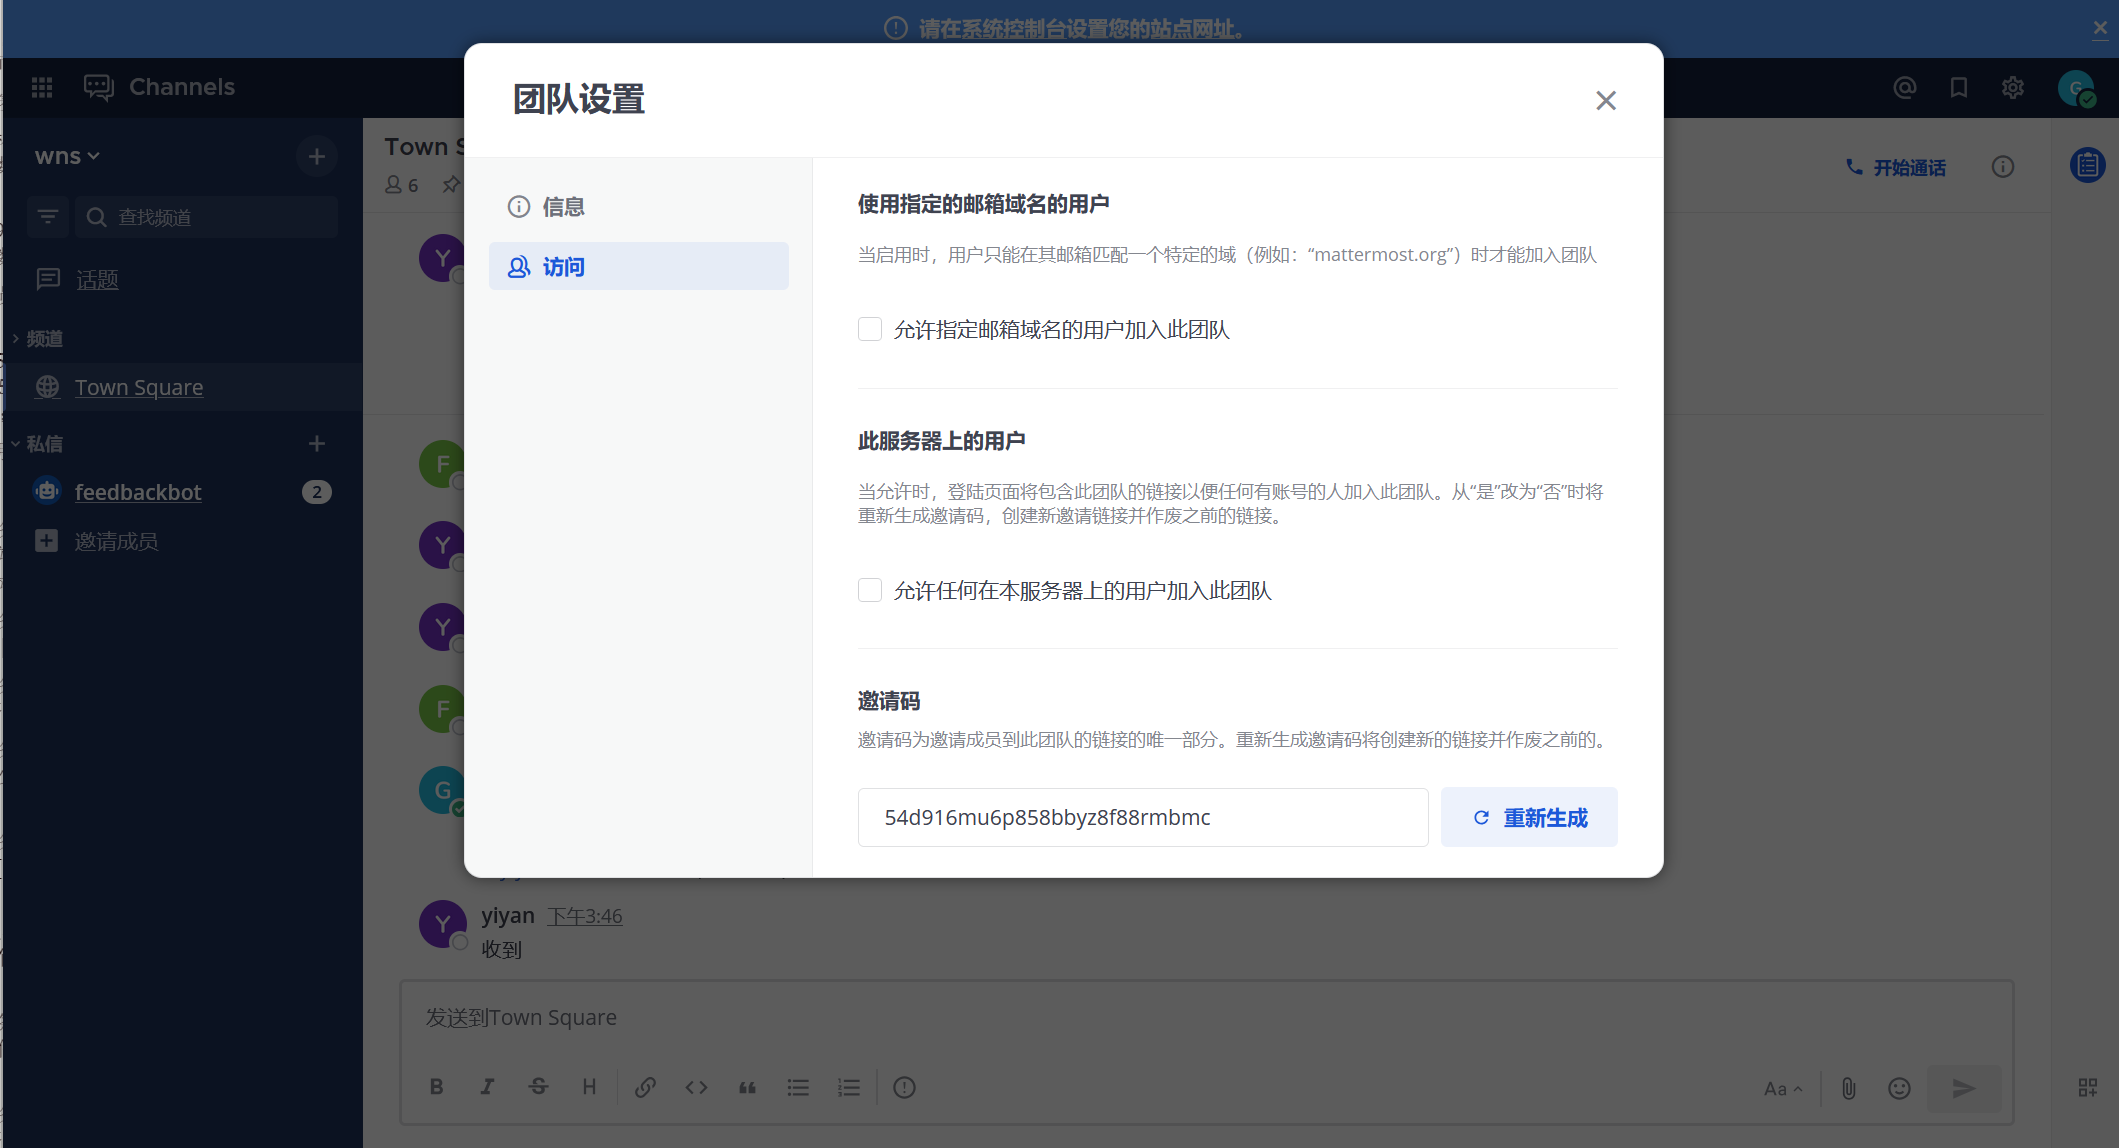Image resolution: width=2119 pixels, height=1148 pixels.
Task: Enable allowing specified email domain users
Action: (870, 329)
